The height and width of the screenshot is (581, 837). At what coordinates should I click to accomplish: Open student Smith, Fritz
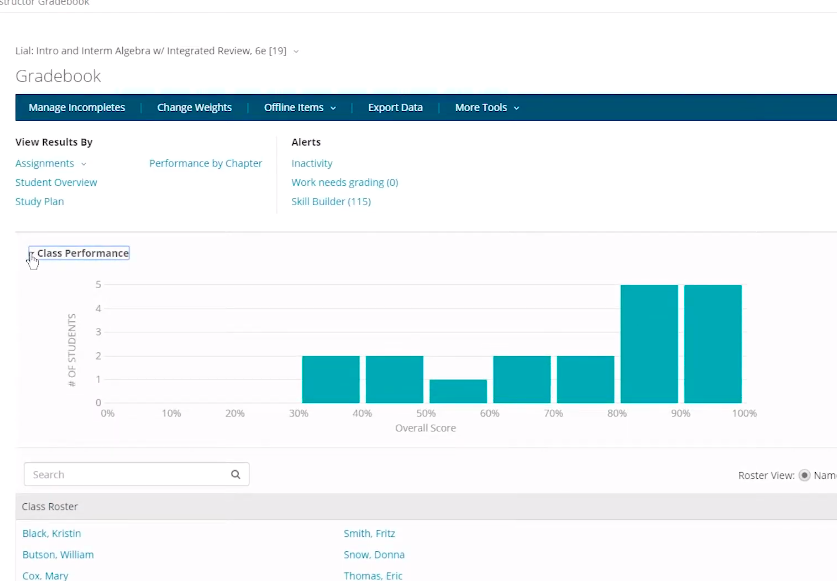[369, 533]
